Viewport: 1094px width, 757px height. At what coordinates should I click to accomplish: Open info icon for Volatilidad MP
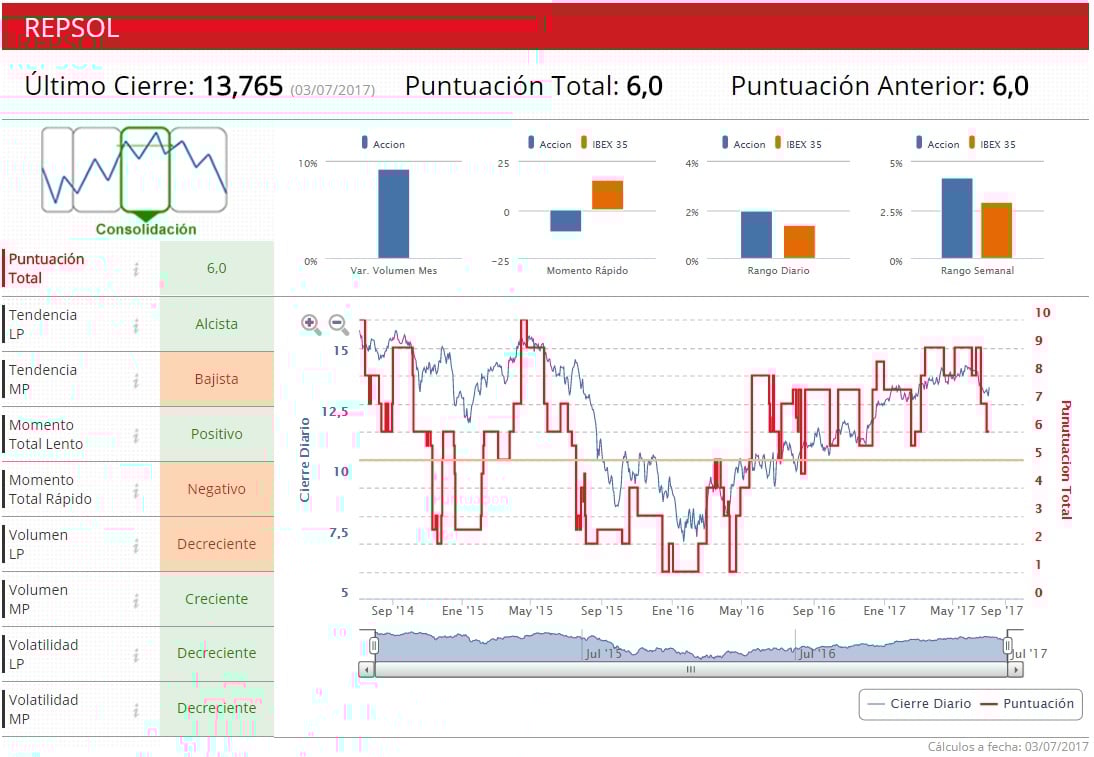[136, 710]
